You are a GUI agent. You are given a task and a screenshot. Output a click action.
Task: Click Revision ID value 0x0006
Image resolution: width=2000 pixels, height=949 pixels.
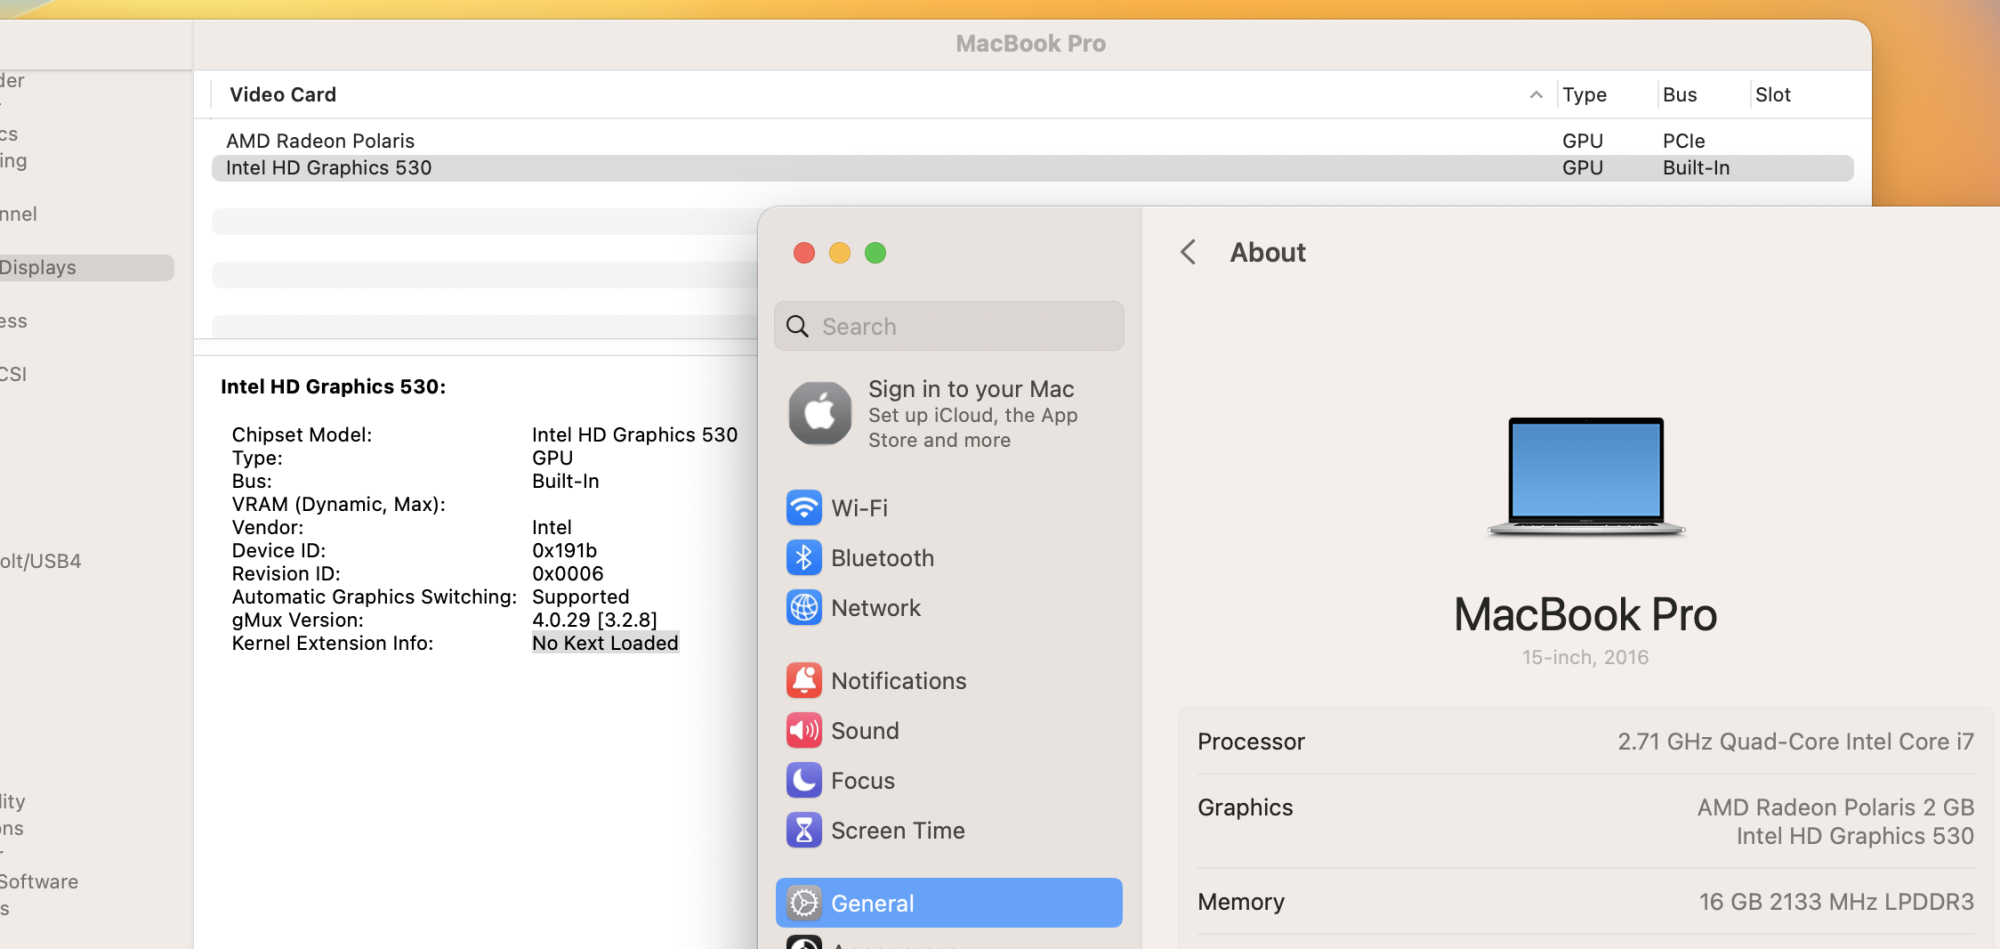point(568,574)
